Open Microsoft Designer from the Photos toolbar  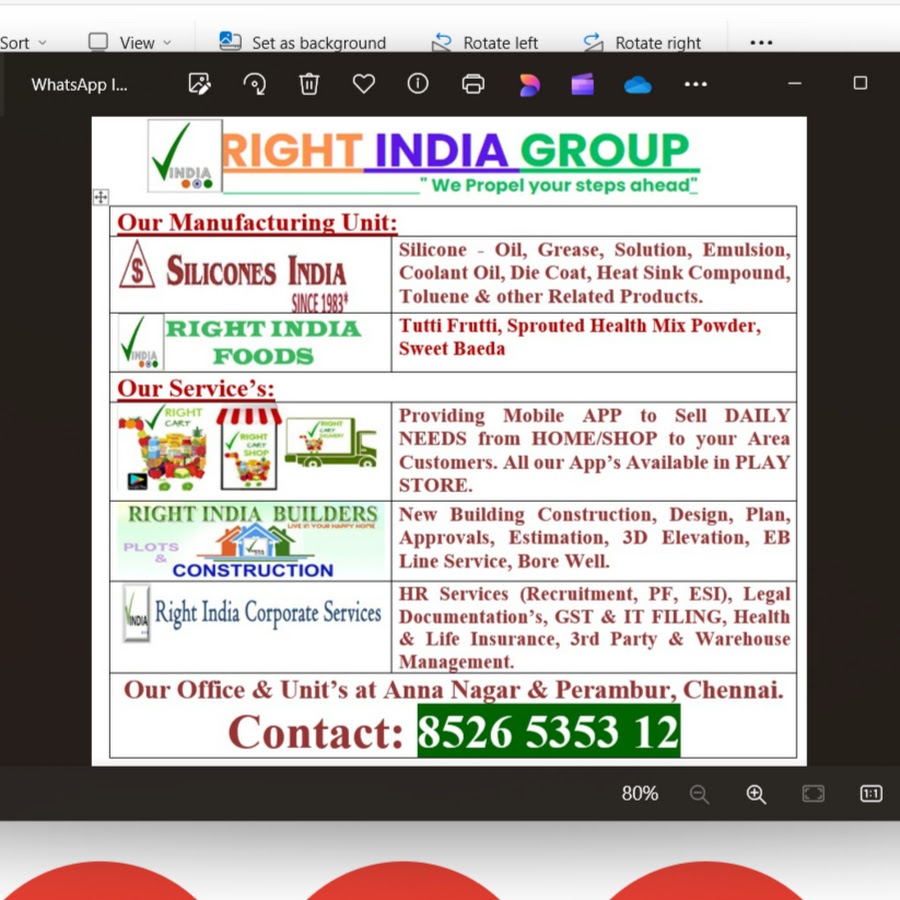(x=529, y=85)
